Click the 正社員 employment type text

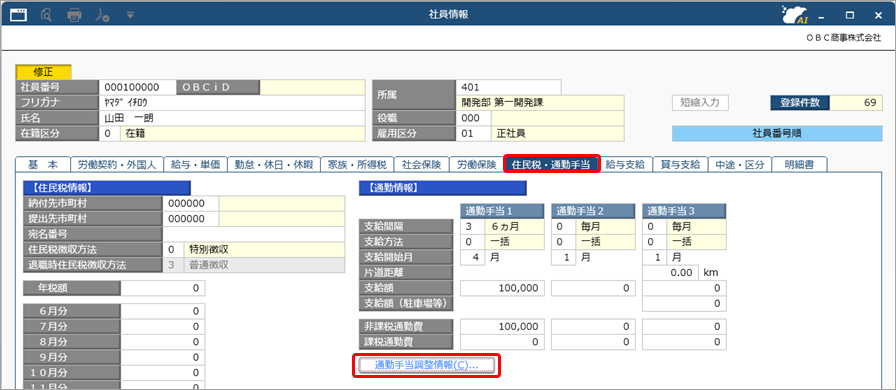pyautogui.click(x=511, y=134)
